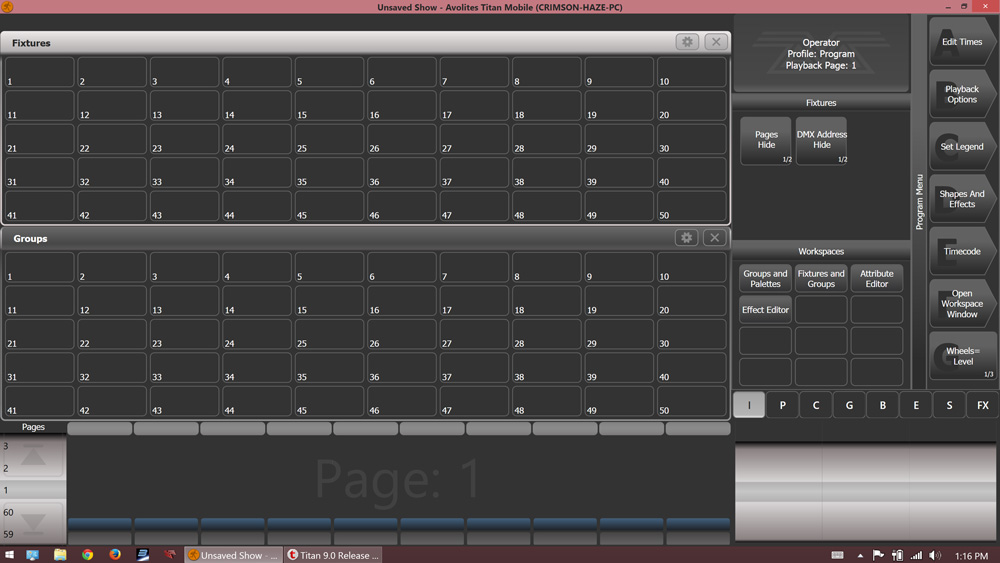Open Effect Editor workspace
Viewport: 1000px width, 563px height.
tap(765, 310)
